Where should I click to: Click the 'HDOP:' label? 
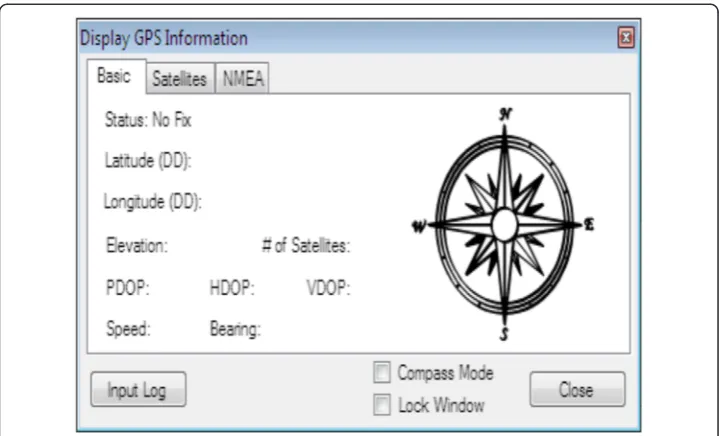(x=232, y=288)
